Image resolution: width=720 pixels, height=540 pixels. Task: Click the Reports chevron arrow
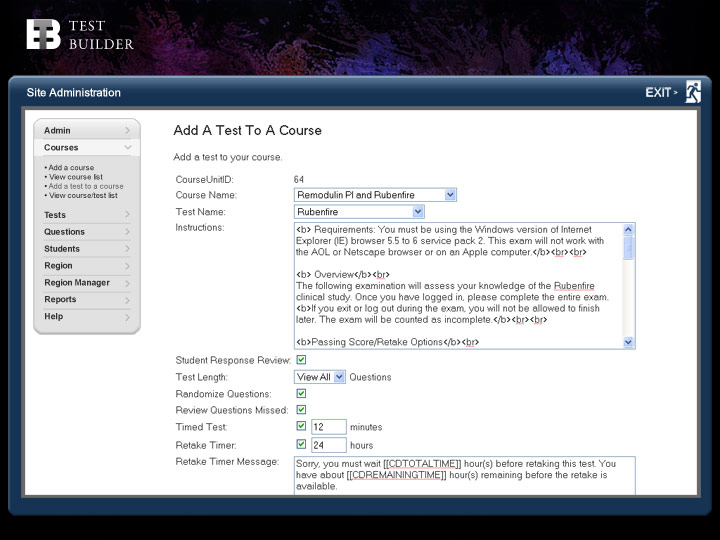pyautogui.click(x=127, y=300)
